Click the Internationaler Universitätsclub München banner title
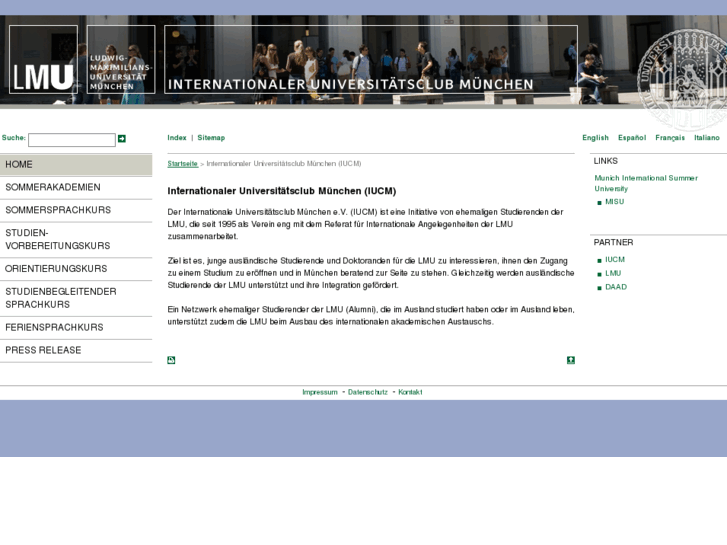 pyautogui.click(x=351, y=84)
